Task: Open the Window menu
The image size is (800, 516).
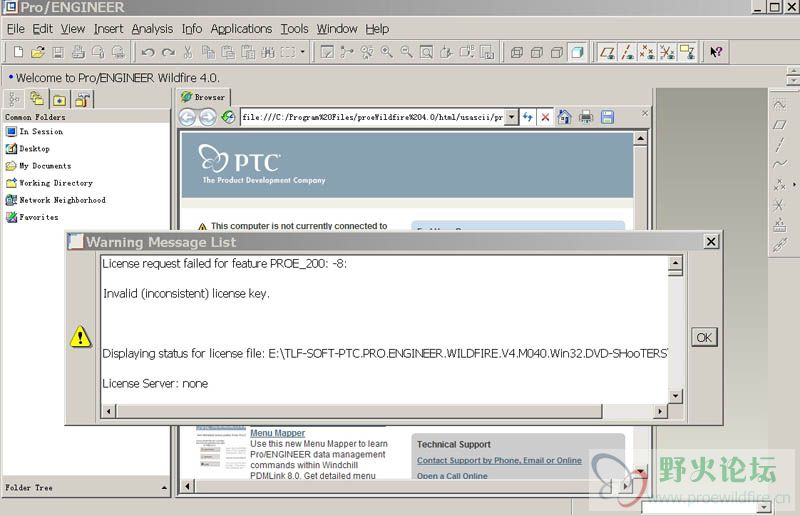Action: pyautogui.click(x=337, y=29)
